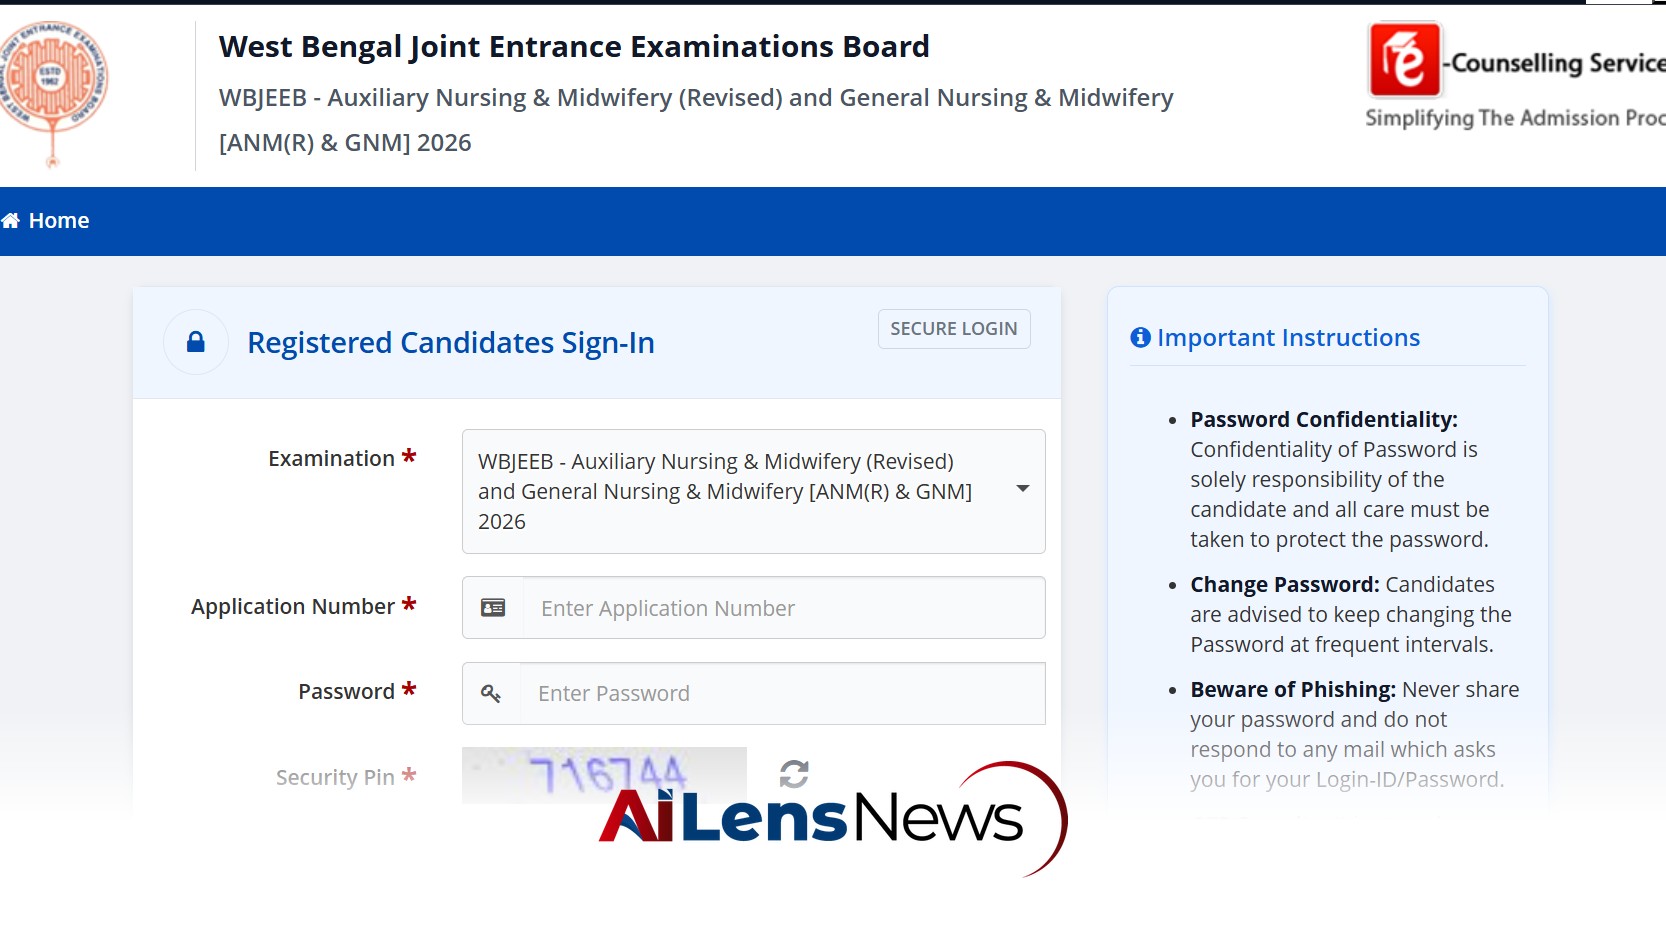Viewport: 1666px width, 937px height.
Task: Go to the Home menu item
Action: coord(46,221)
